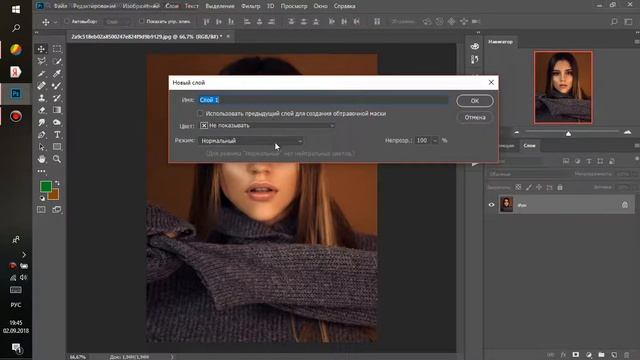Select the Eraser tool
The width and height of the screenshot is (640, 360).
click(x=41, y=110)
